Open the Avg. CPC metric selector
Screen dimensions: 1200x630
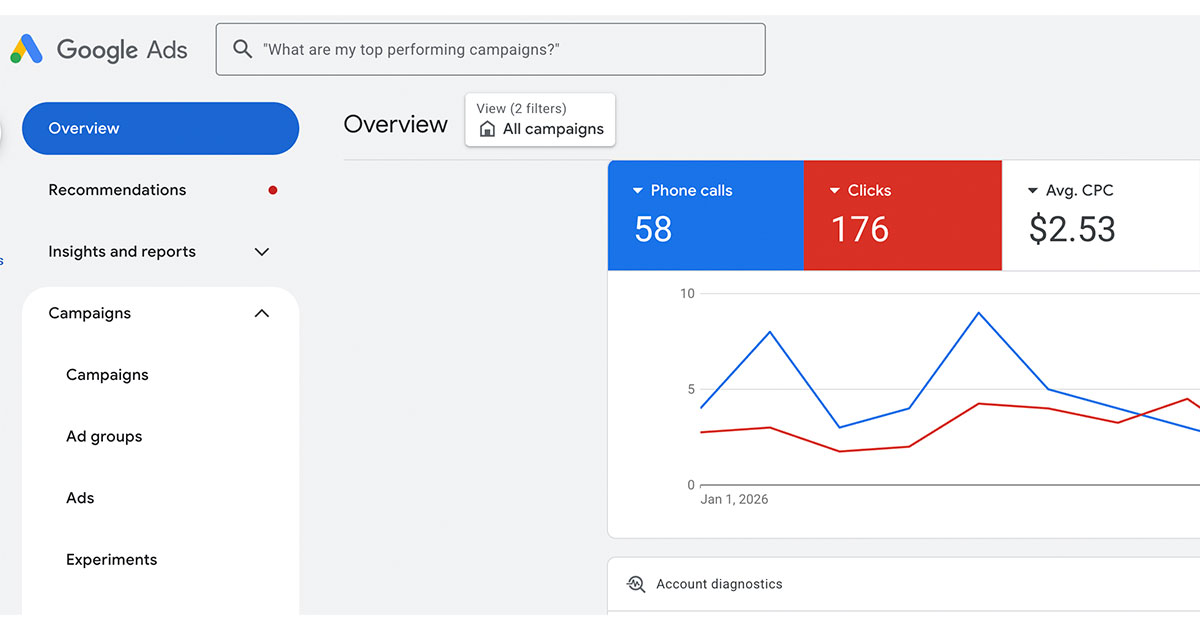point(1034,190)
